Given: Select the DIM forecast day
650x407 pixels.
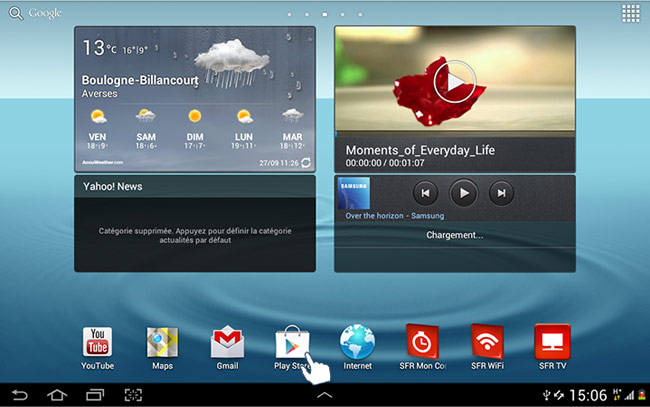Looking at the screenshot, I should click(x=195, y=128).
